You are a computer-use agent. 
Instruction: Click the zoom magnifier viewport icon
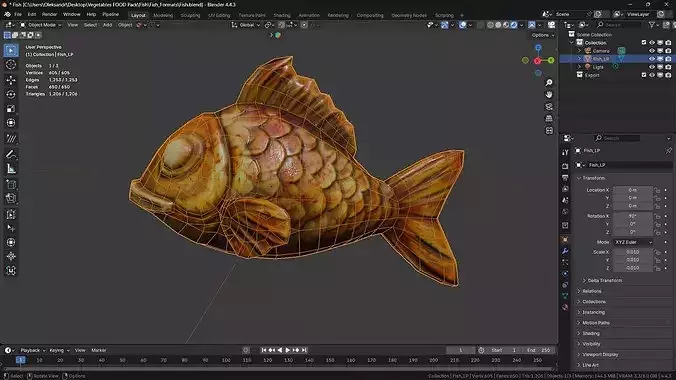tap(549, 82)
